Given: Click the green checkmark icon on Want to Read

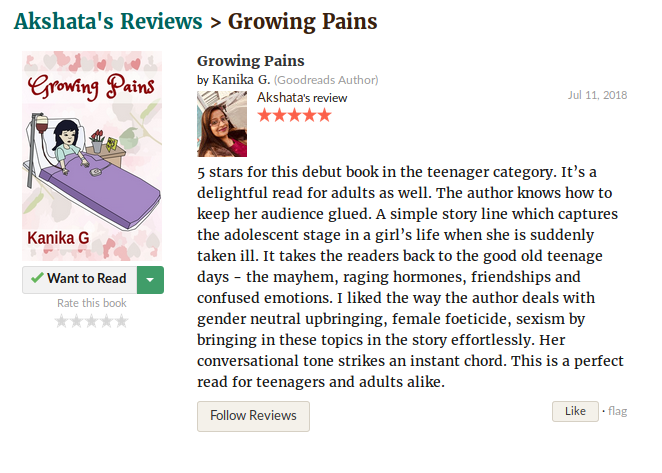Looking at the screenshot, I should pos(37,277).
